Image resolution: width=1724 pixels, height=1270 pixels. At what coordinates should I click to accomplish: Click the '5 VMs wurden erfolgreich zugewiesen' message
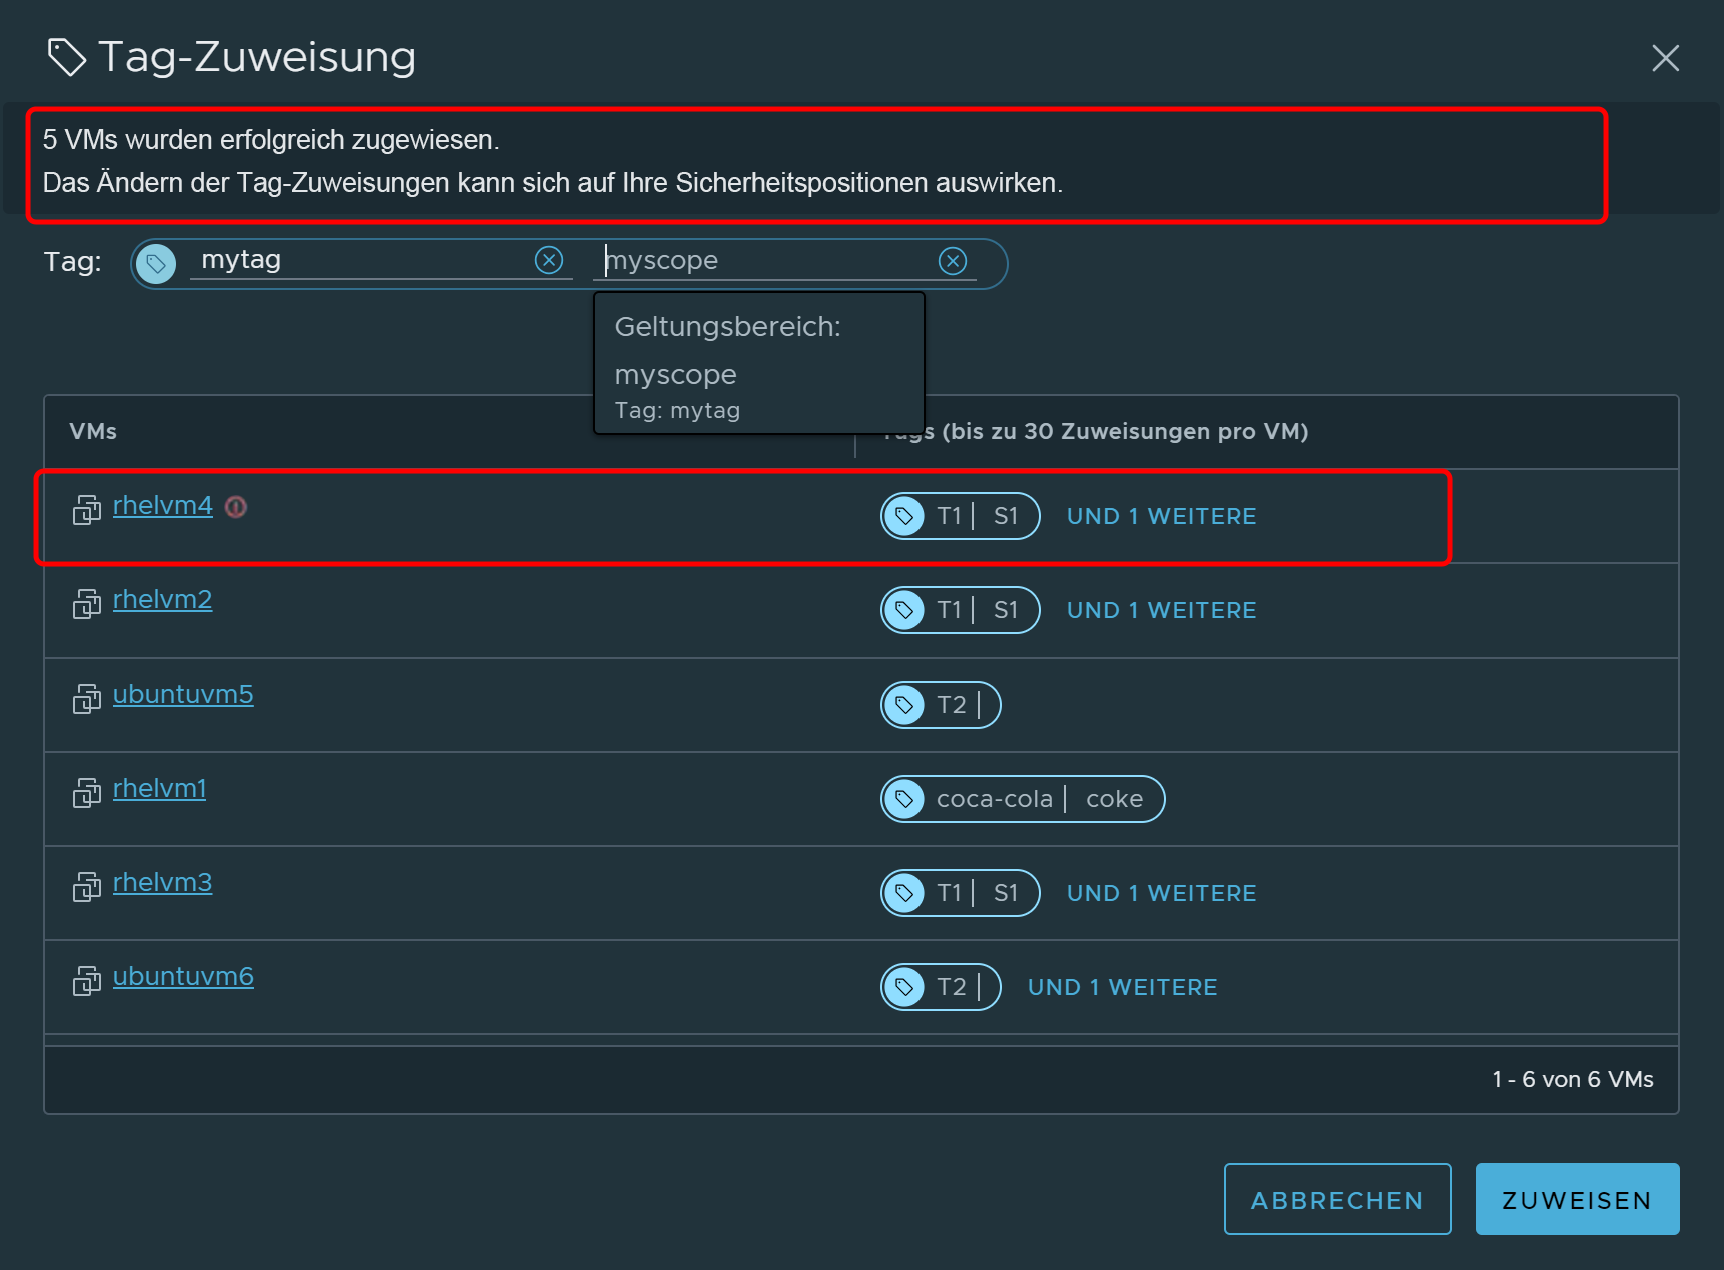tap(271, 140)
